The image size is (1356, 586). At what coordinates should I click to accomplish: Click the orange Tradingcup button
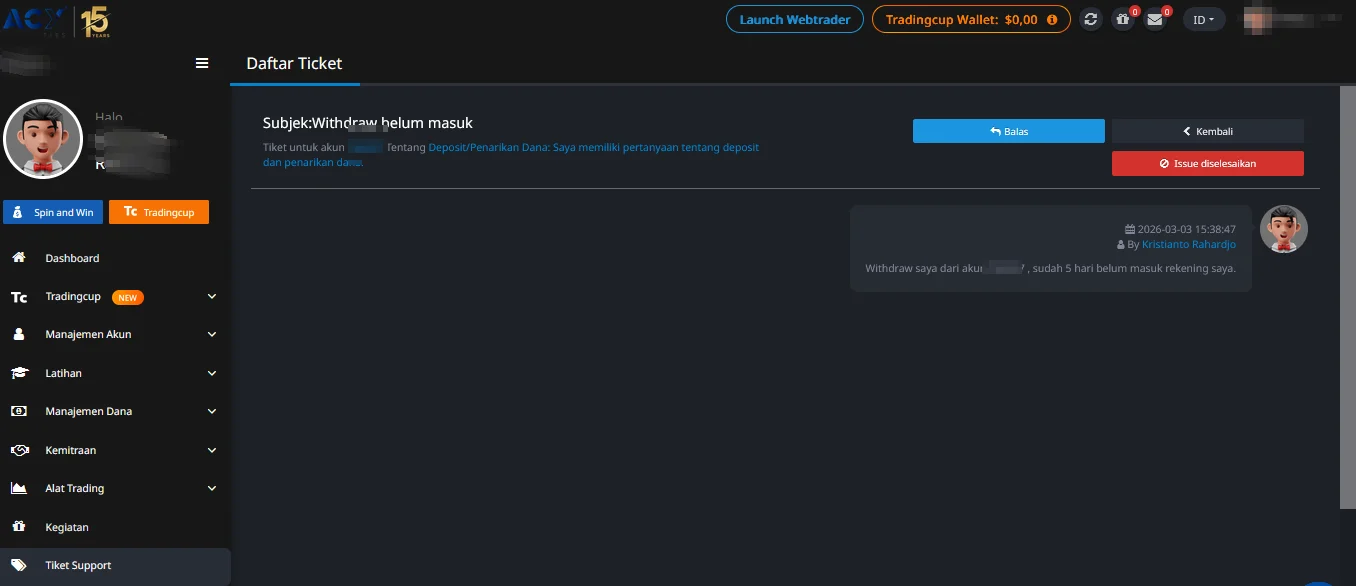pyautogui.click(x=159, y=212)
